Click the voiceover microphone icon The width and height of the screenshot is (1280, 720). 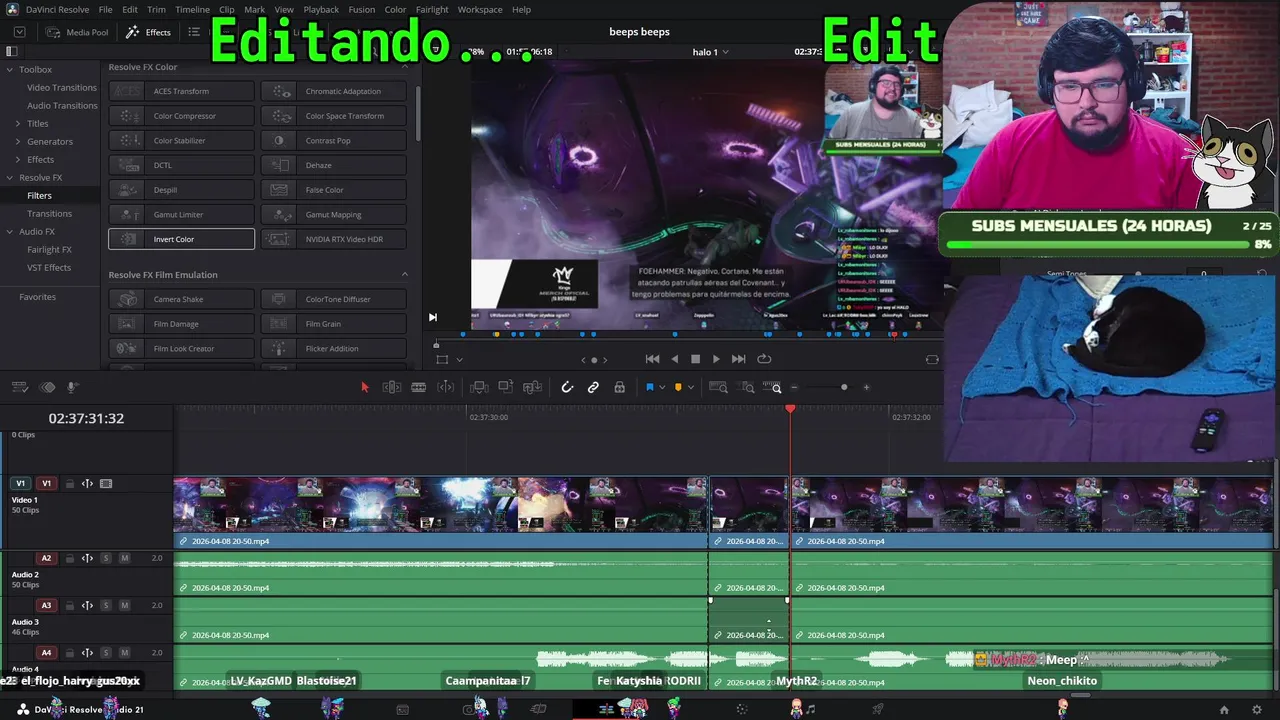72,387
